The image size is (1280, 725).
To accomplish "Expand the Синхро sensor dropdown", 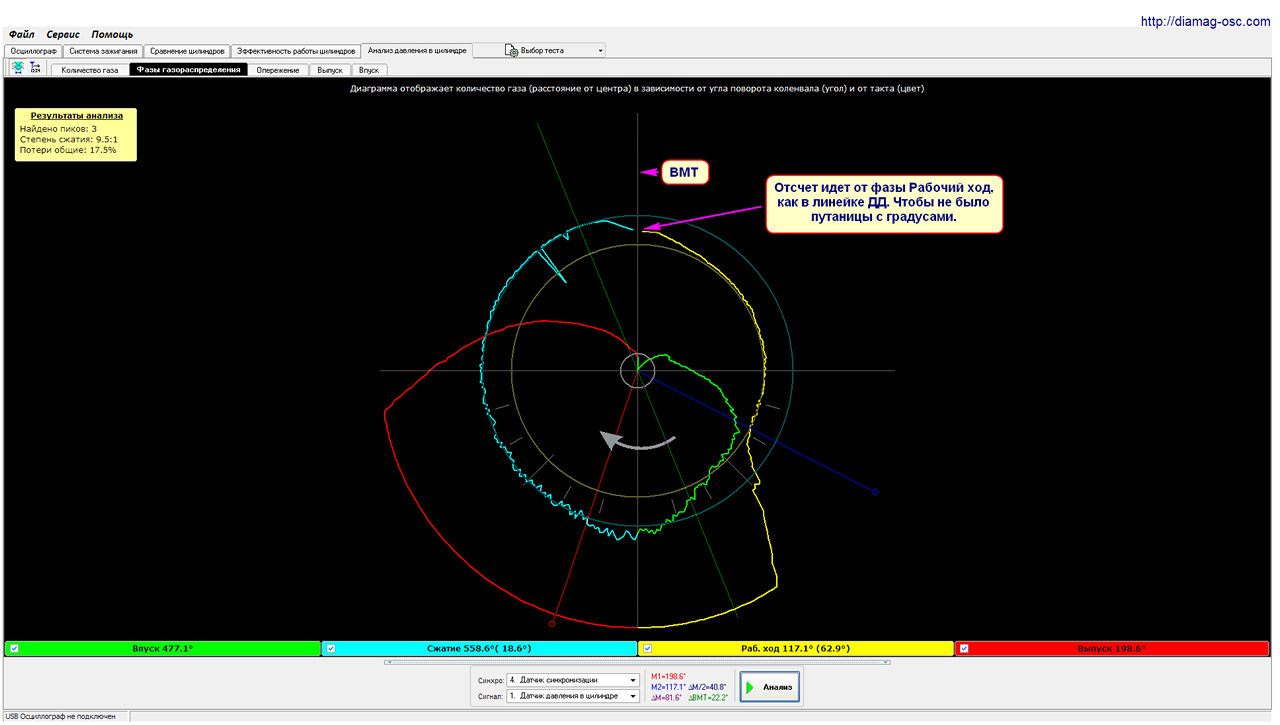I will (x=633, y=680).
